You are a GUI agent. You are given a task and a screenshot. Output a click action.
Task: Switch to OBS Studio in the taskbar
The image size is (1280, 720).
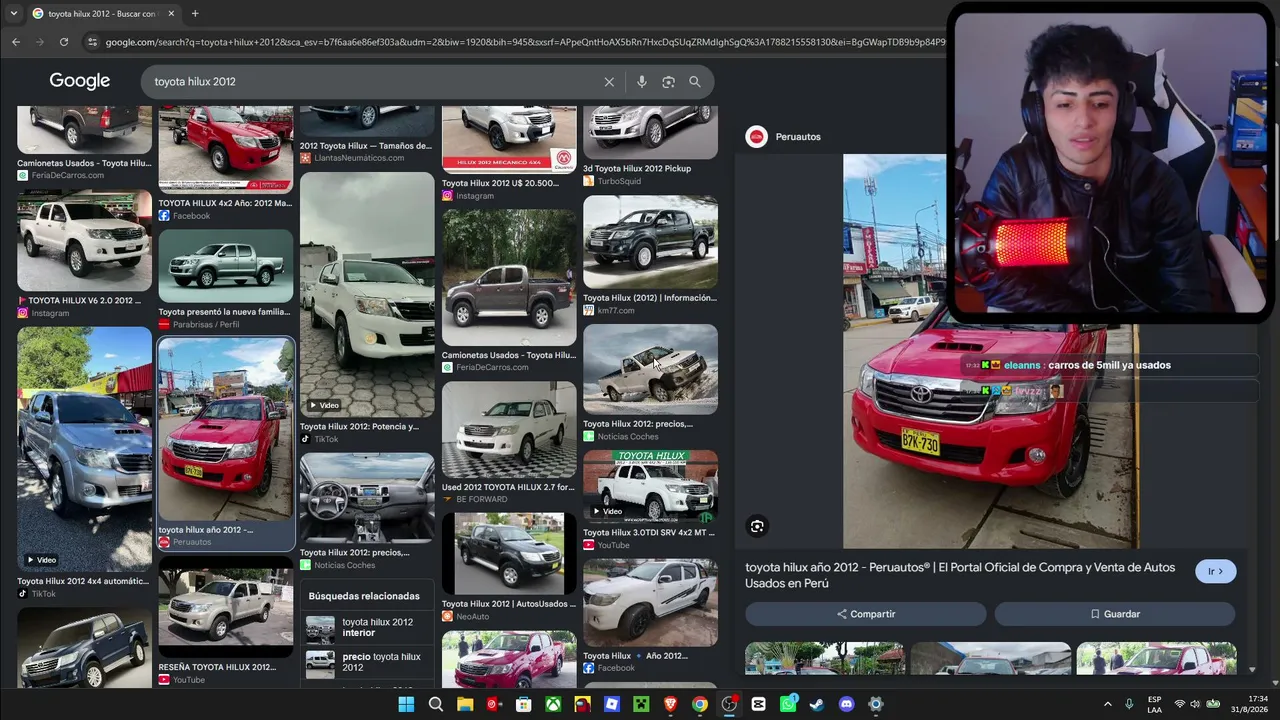(x=729, y=704)
